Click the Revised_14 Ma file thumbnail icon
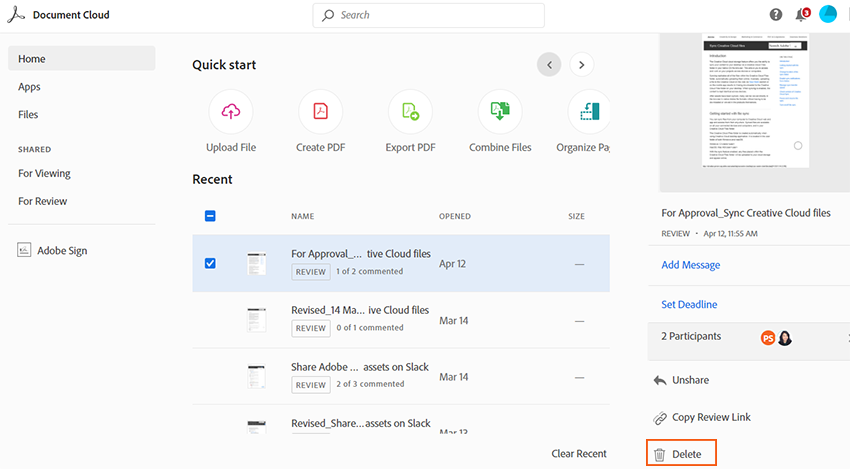 pos(256,320)
